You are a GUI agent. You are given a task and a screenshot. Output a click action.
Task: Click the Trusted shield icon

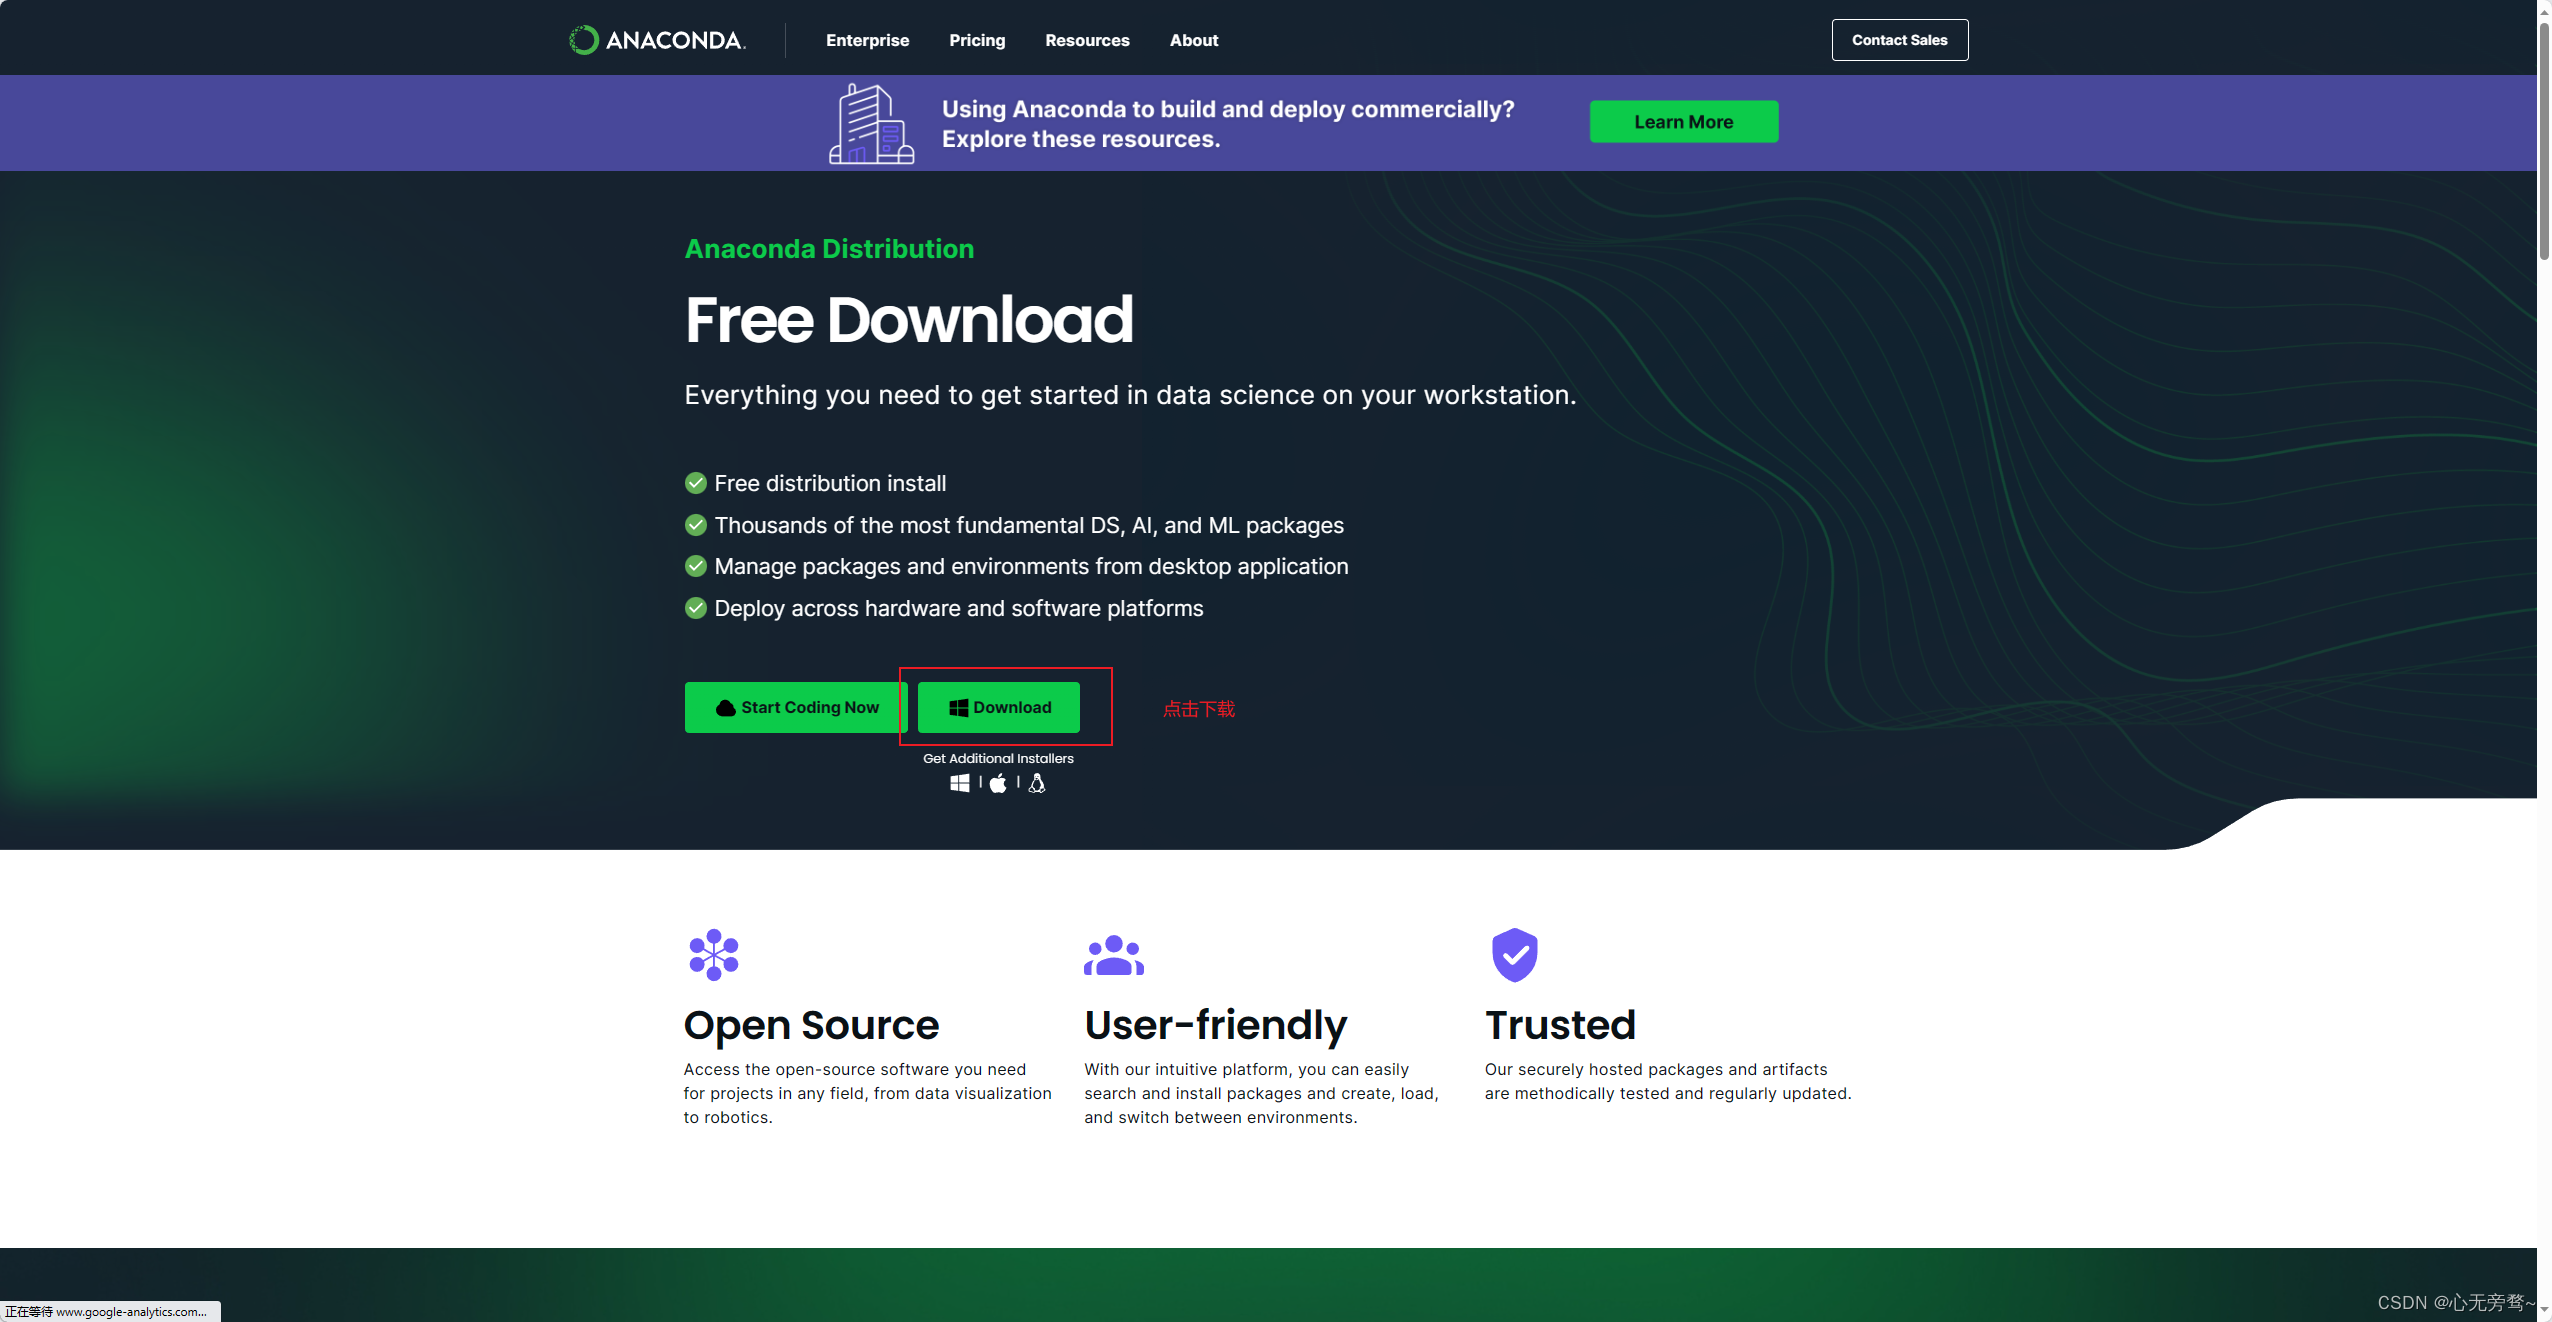pos(1514,954)
